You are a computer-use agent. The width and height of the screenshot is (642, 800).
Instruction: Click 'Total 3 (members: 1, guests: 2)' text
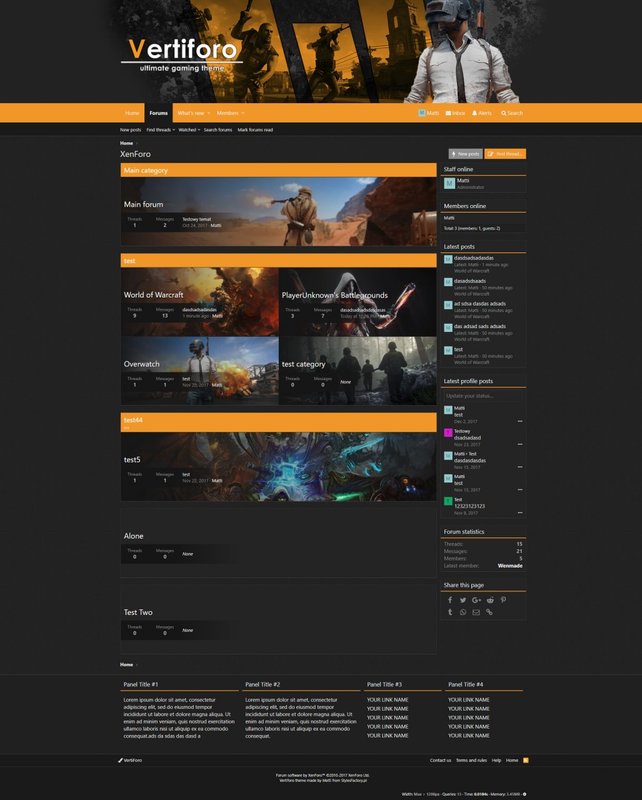point(472,228)
